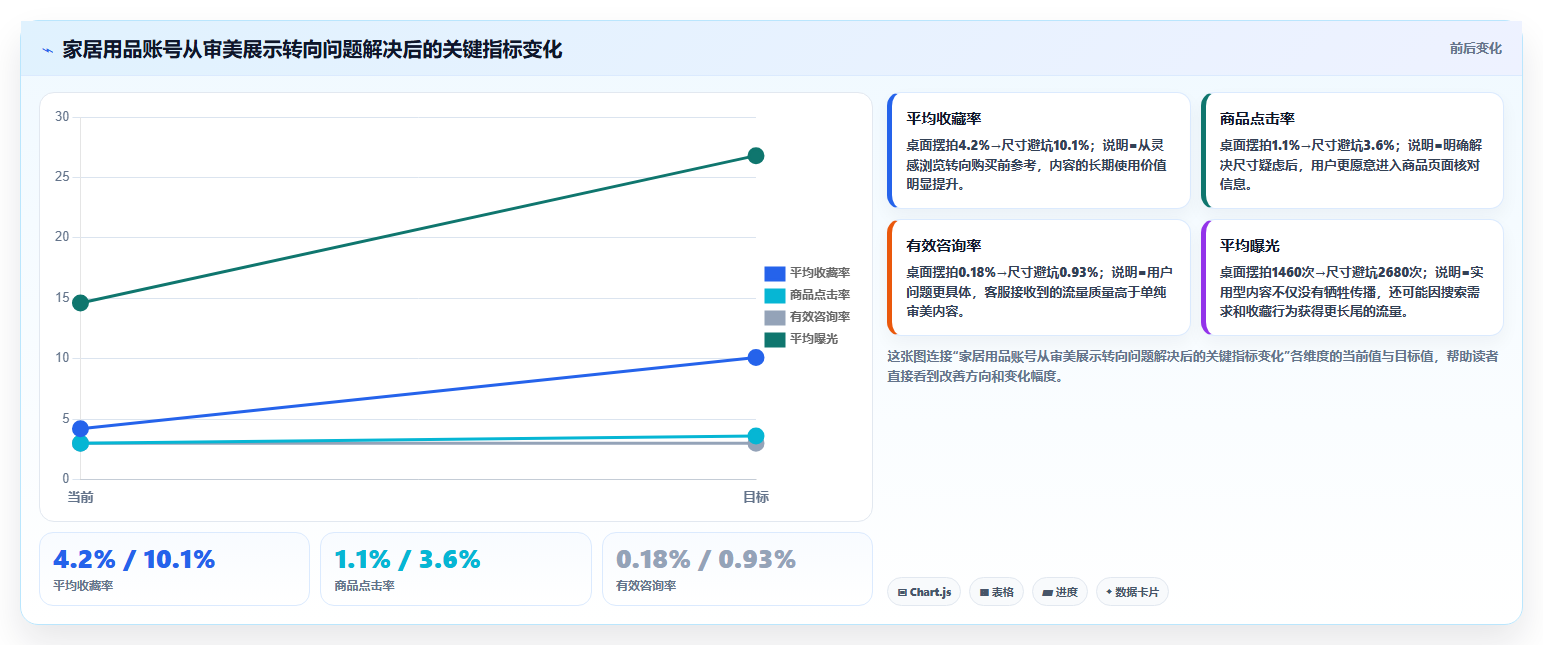This screenshot has width=1543, height=645.
Task: Click the icon inside the 表格 tag
Action: tap(984, 593)
